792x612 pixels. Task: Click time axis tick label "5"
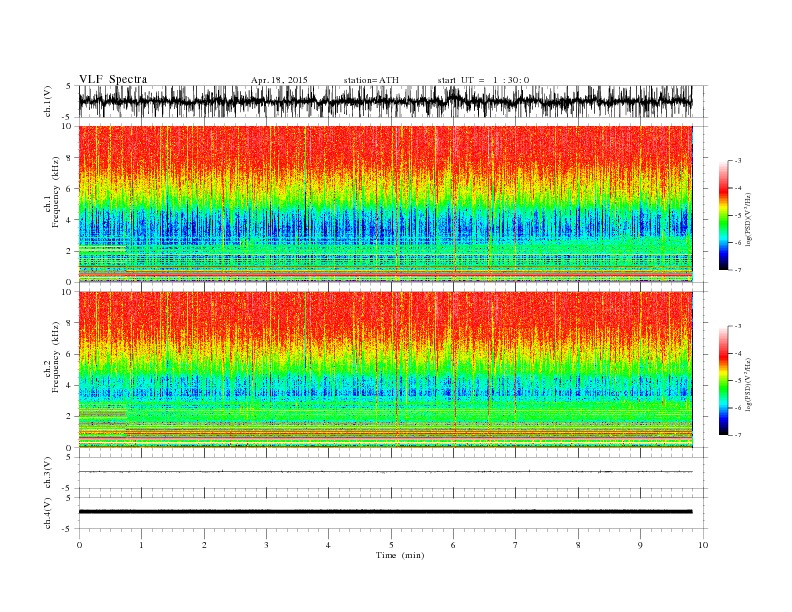pos(391,545)
